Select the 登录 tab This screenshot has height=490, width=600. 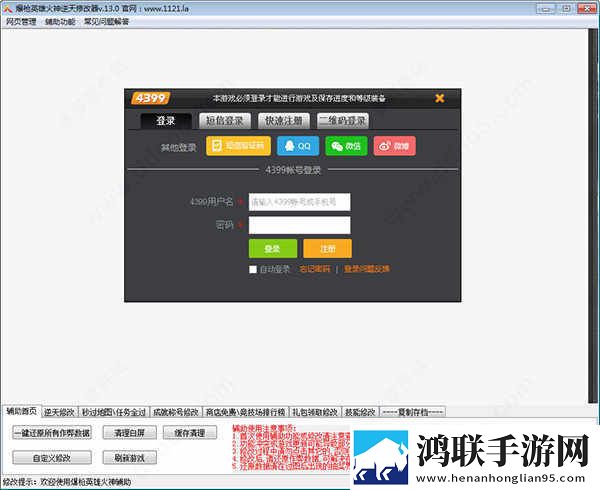(166, 121)
